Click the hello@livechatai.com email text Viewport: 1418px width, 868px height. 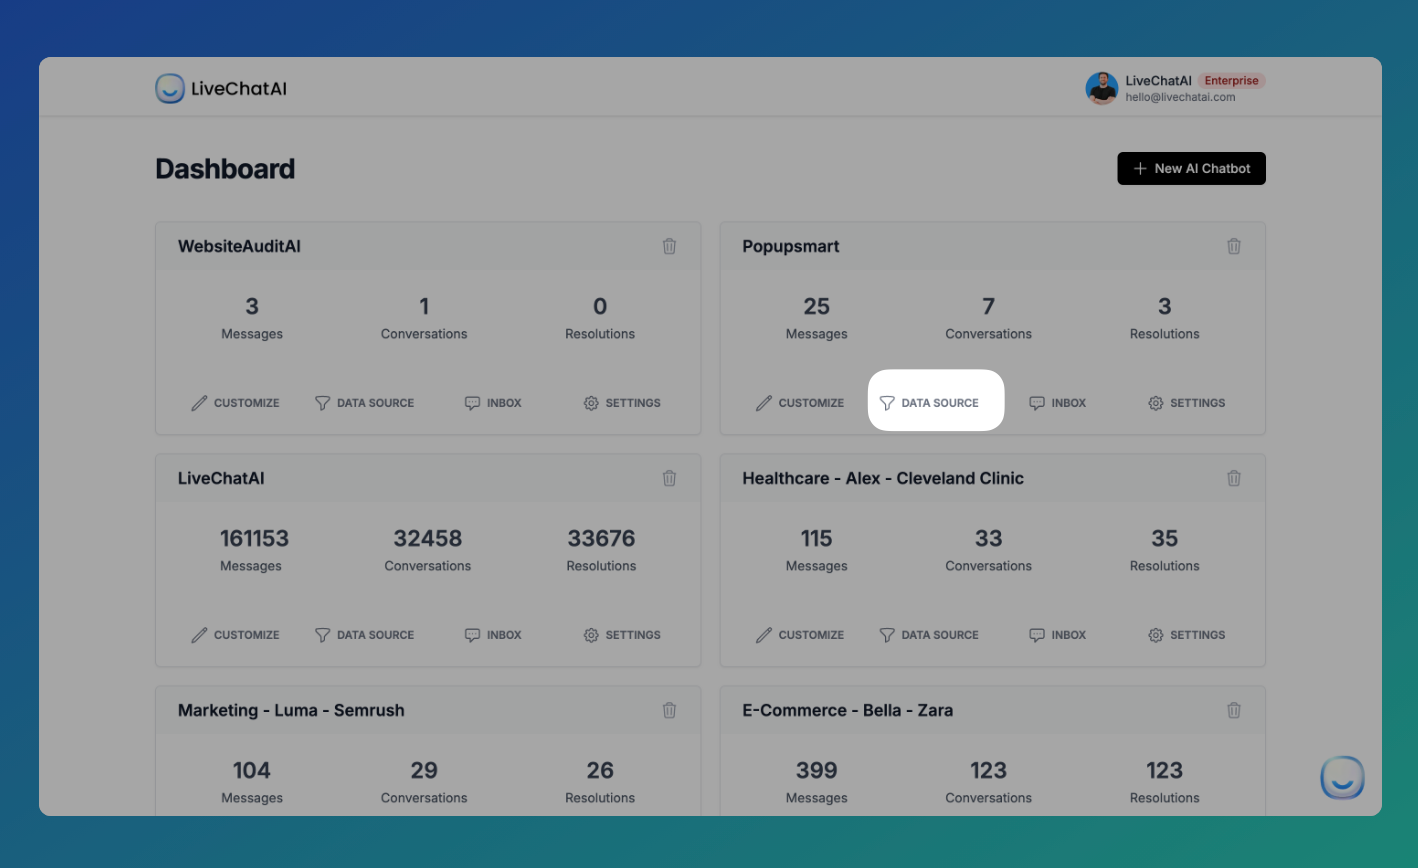pos(1180,97)
